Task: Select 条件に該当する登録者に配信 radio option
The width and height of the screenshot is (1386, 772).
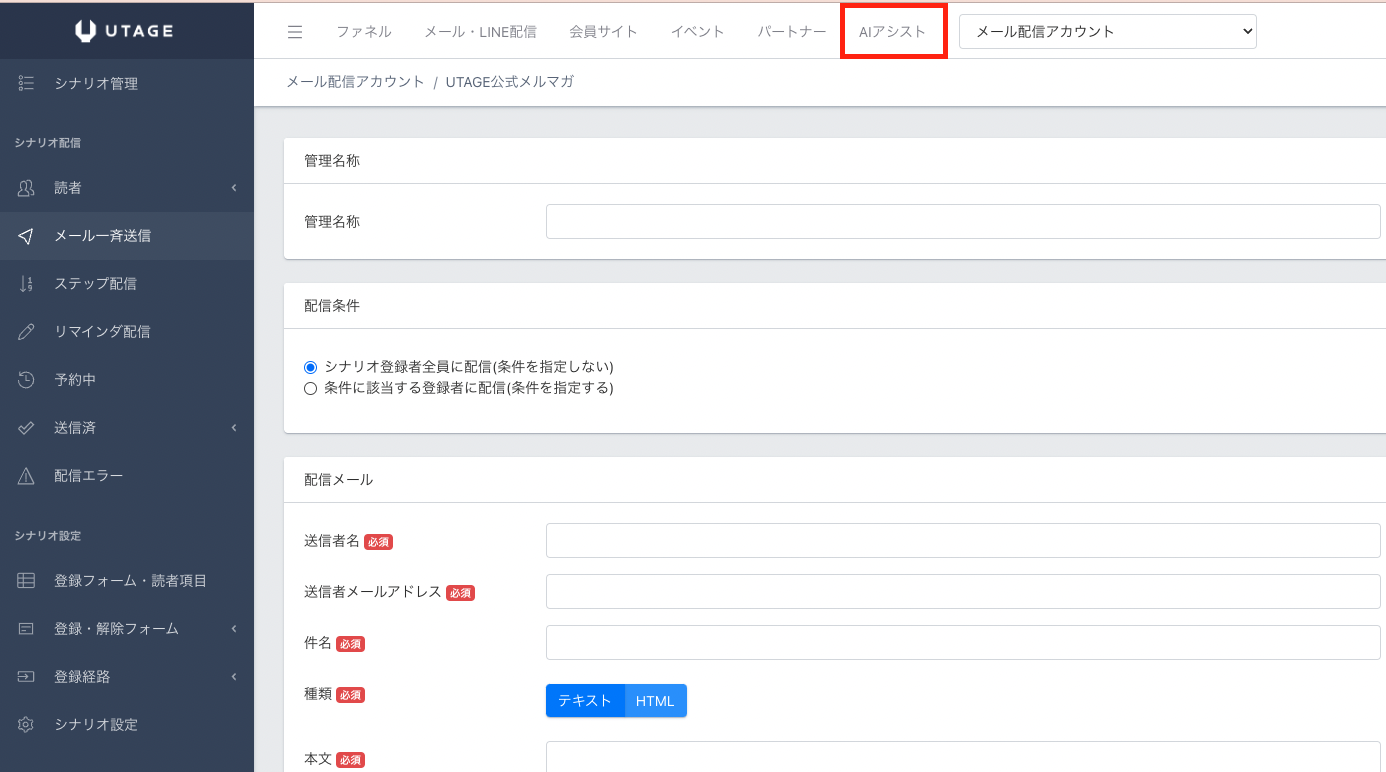Action: [310, 388]
